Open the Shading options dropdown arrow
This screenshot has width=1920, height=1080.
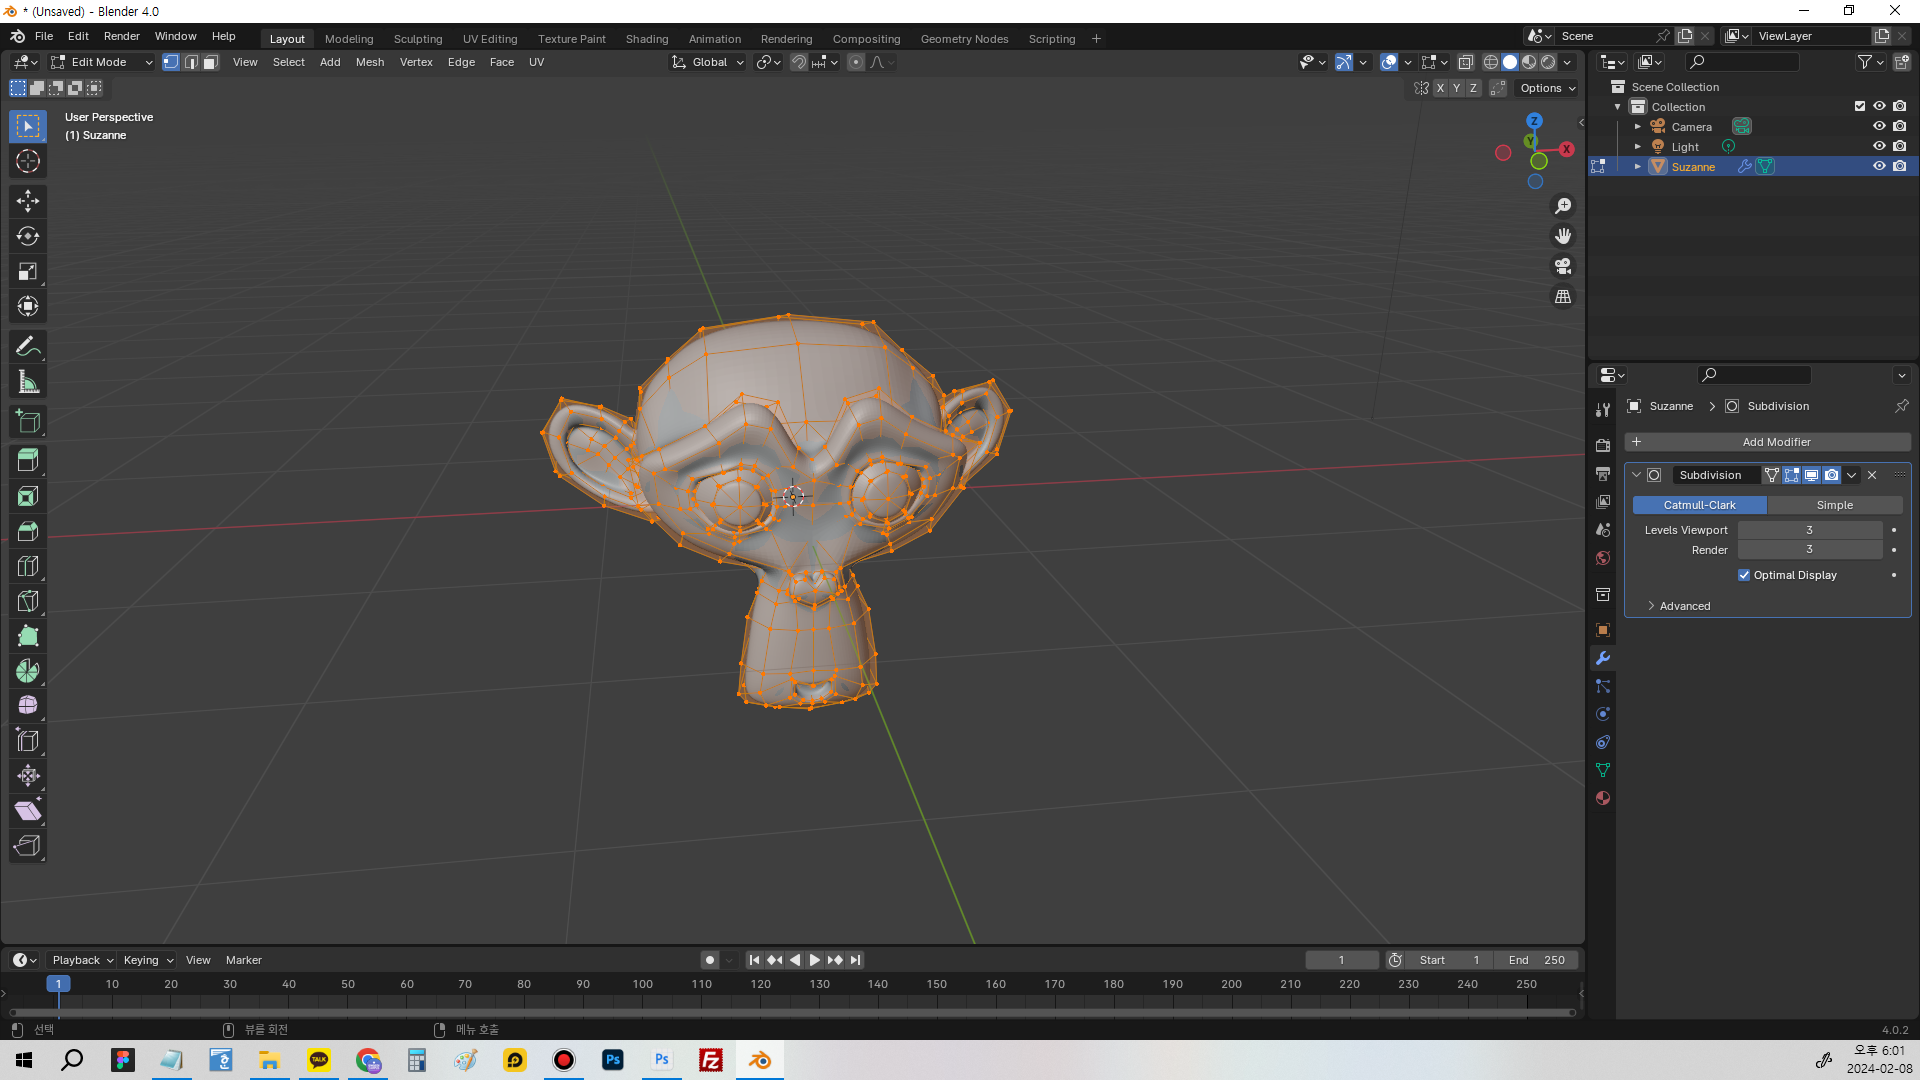[1567, 62]
